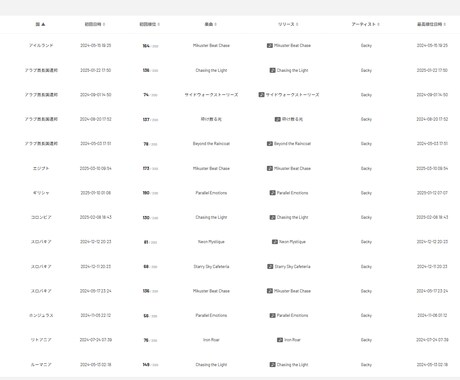This screenshot has width=460, height=380.
Task: Sort by the 初回順位 column header
Action: click(x=149, y=24)
